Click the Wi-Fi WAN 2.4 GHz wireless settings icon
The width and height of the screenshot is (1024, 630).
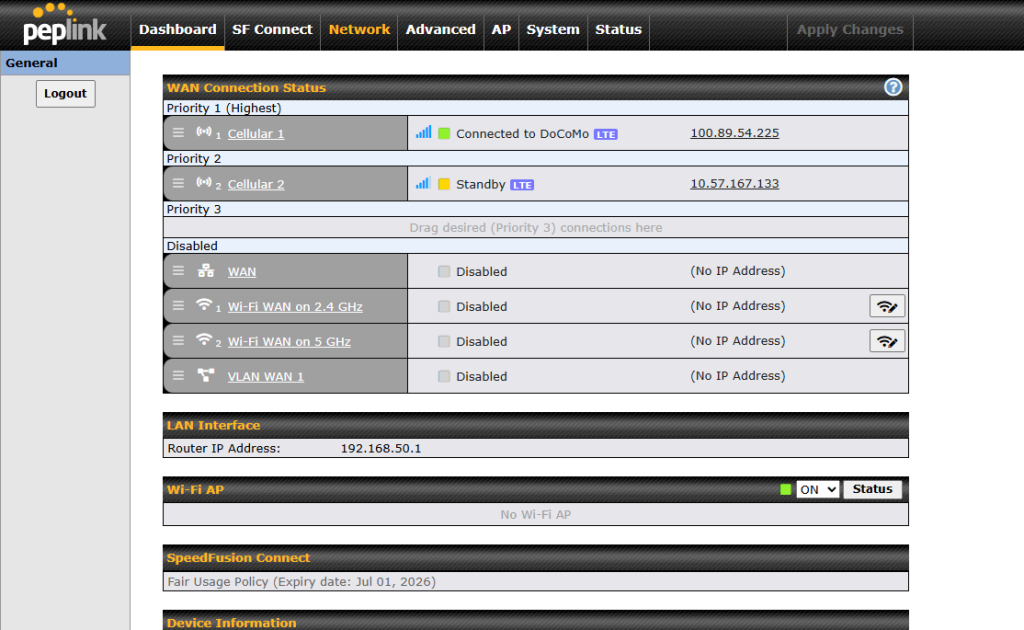[886, 306]
